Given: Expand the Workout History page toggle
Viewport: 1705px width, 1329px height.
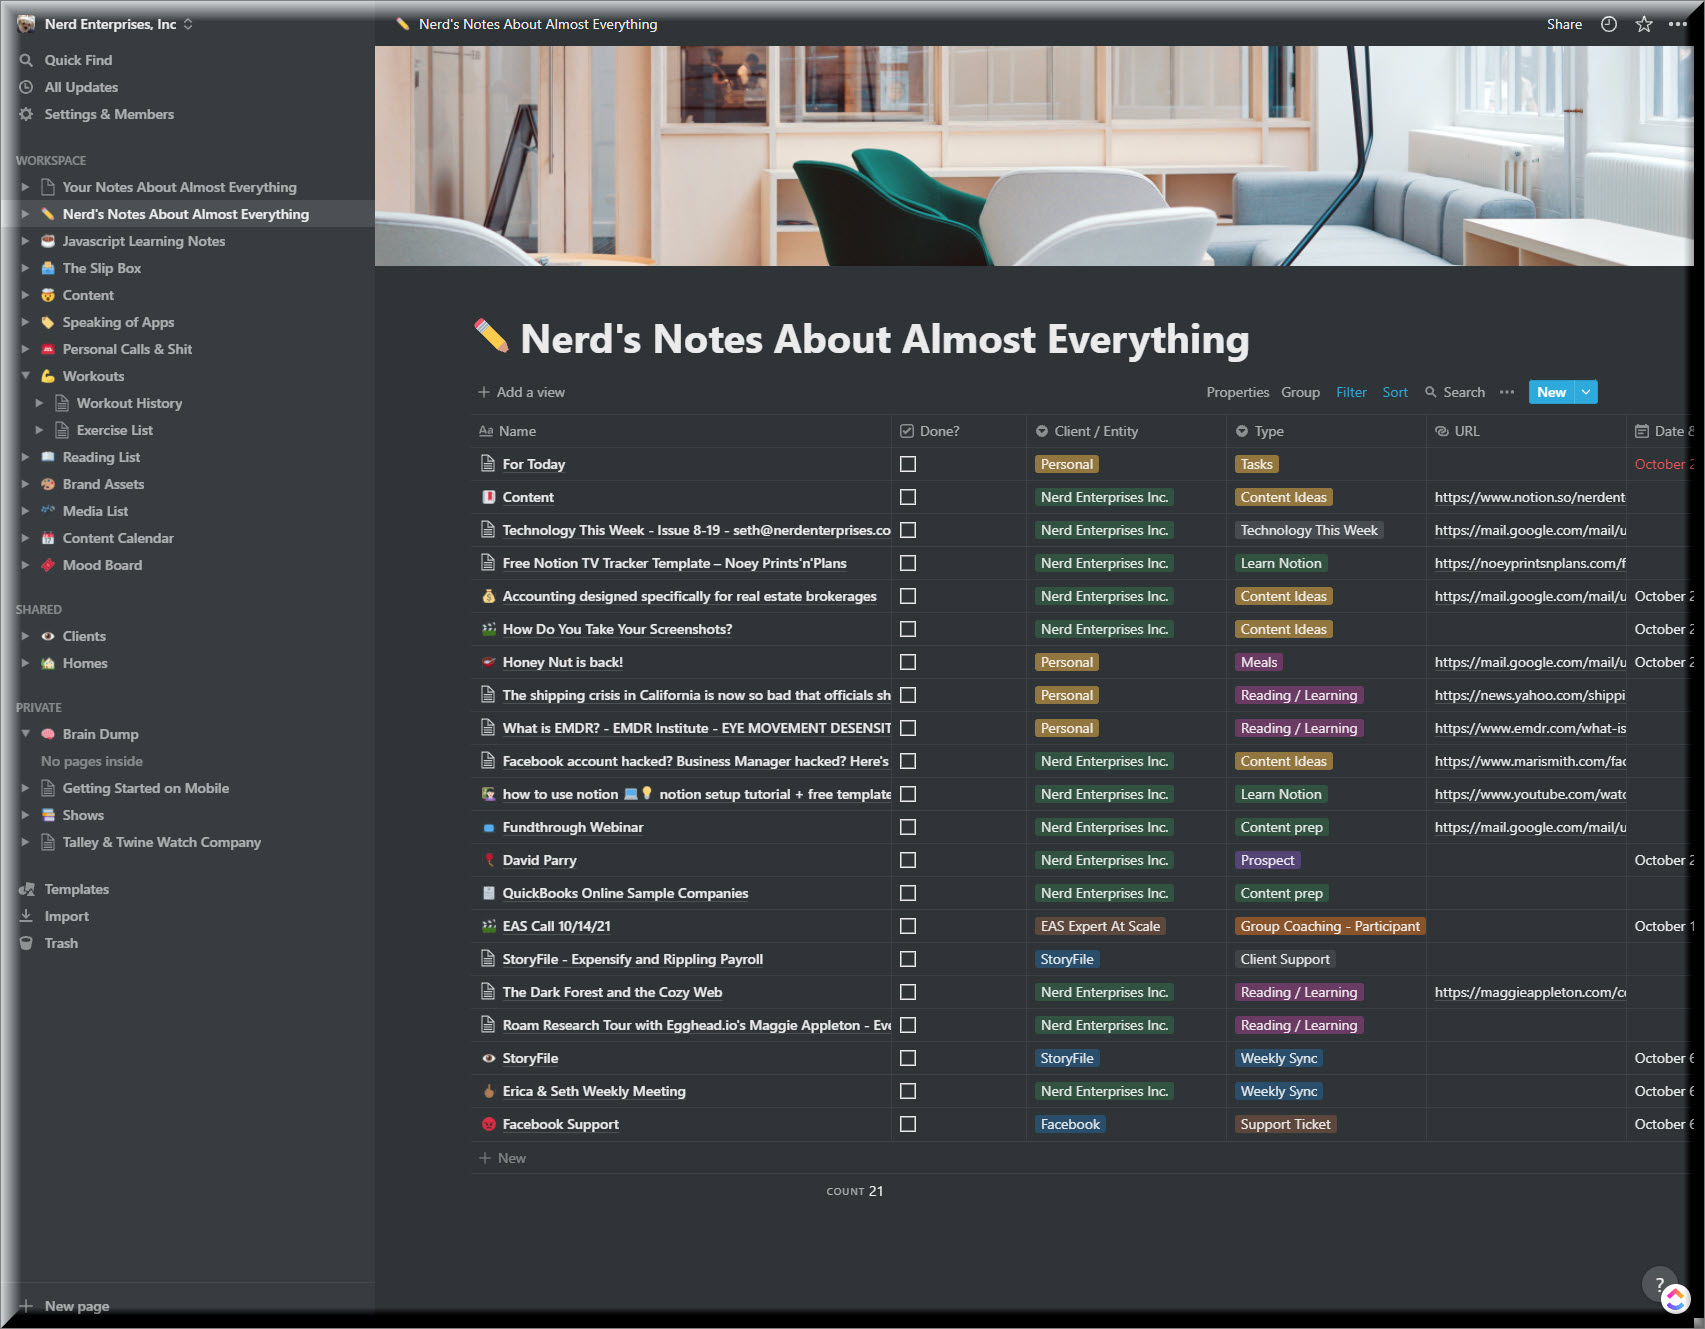Looking at the screenshot, I should [x=39, y=403].
